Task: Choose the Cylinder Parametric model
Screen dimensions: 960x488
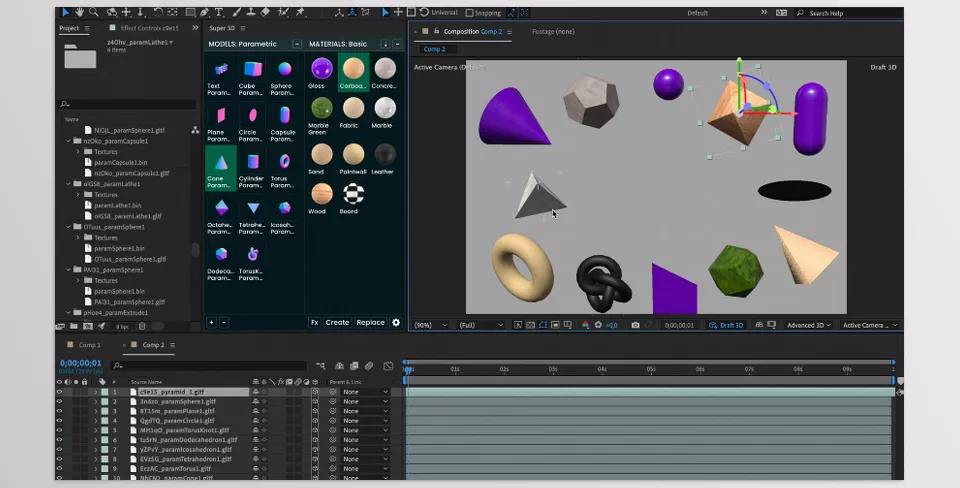Action: (252, 169)
